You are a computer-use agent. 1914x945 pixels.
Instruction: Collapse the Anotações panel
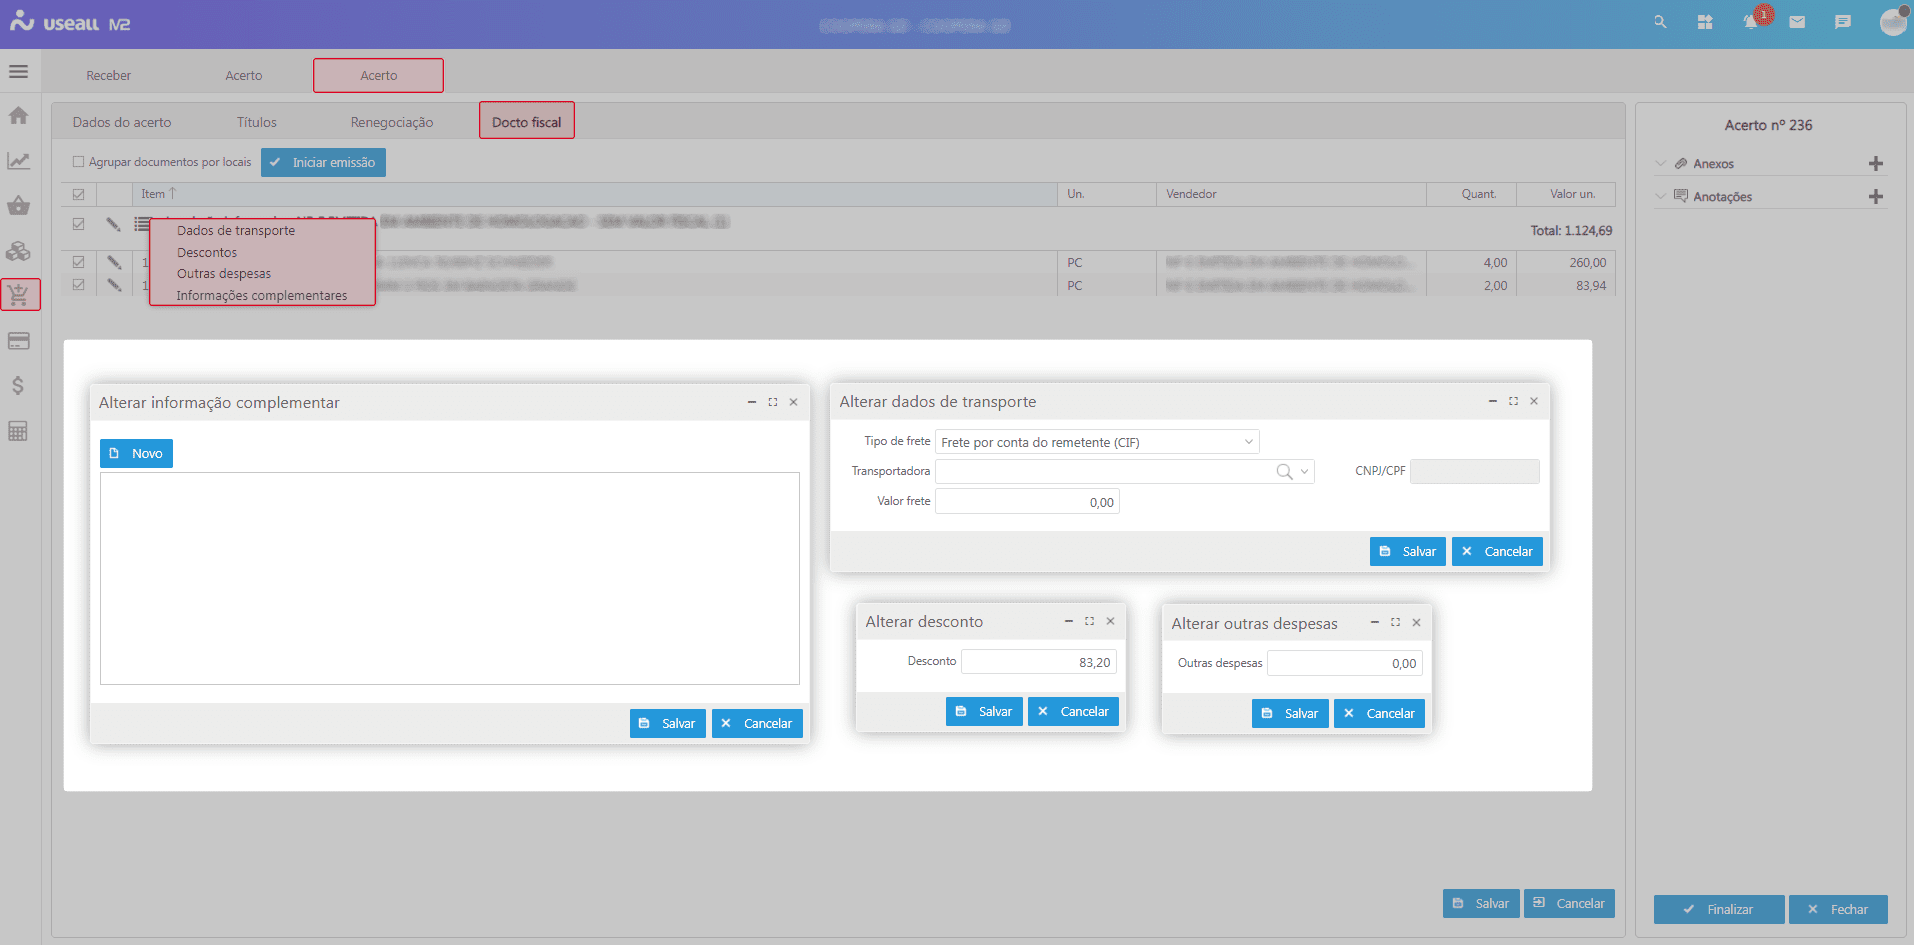pos(1662,196)
